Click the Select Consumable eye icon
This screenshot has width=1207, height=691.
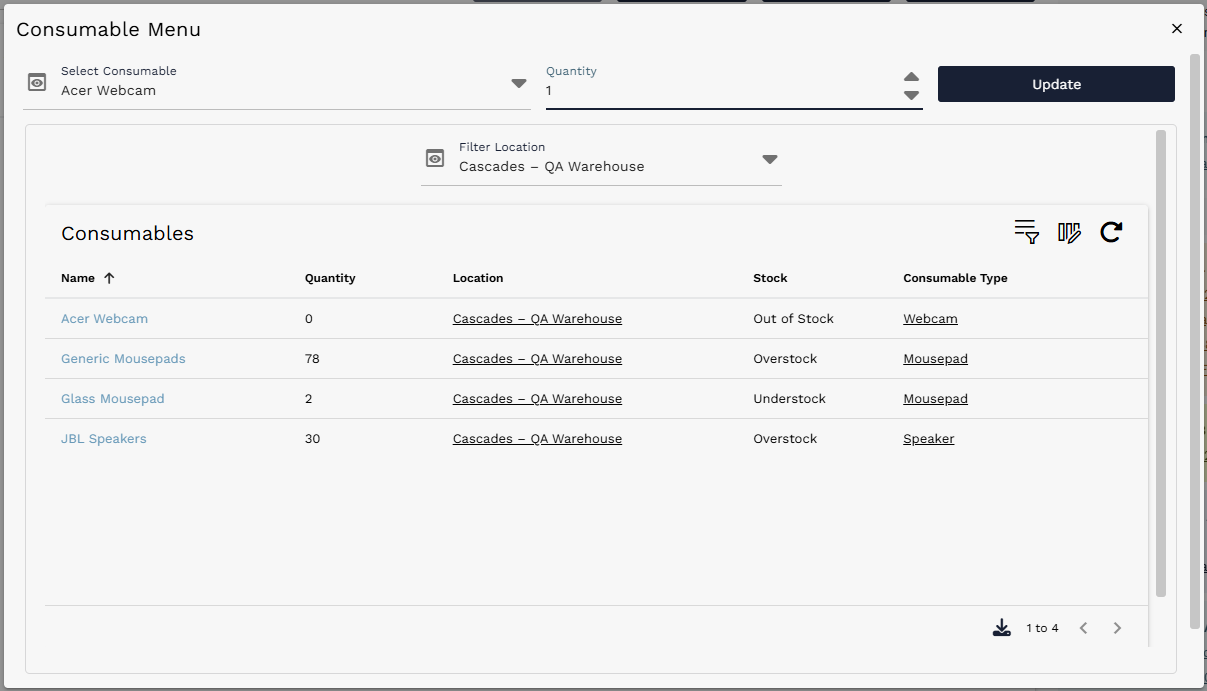click(37, 82)
